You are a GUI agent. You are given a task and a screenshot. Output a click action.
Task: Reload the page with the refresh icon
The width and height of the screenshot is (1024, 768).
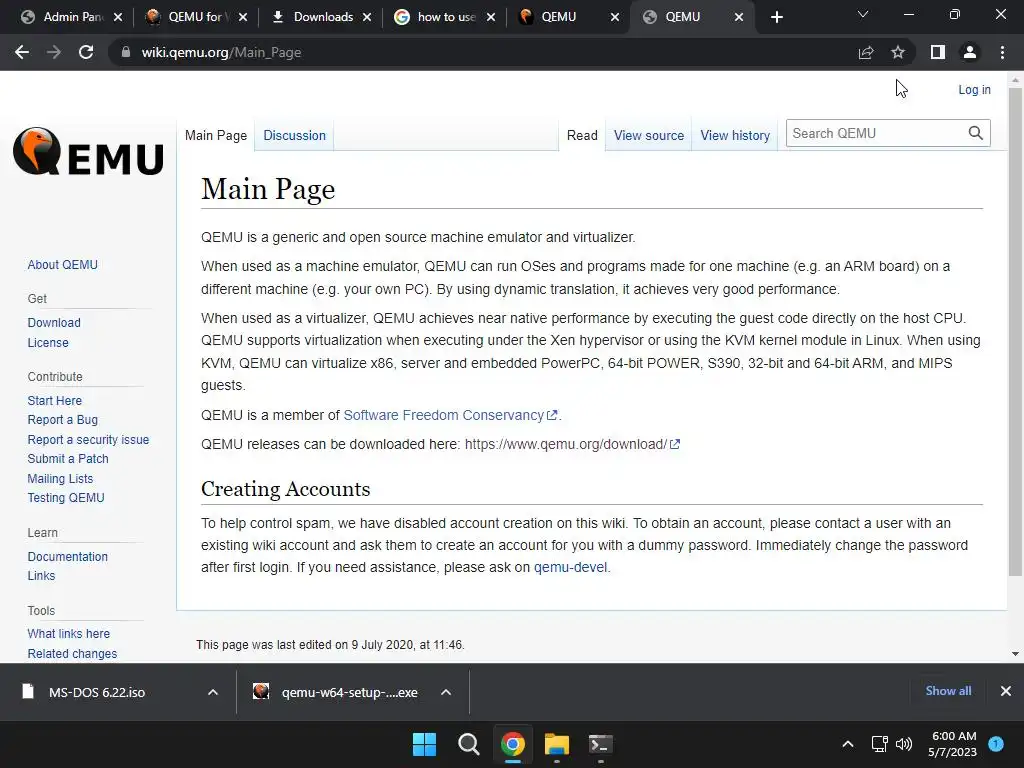(x=86, y=52)
